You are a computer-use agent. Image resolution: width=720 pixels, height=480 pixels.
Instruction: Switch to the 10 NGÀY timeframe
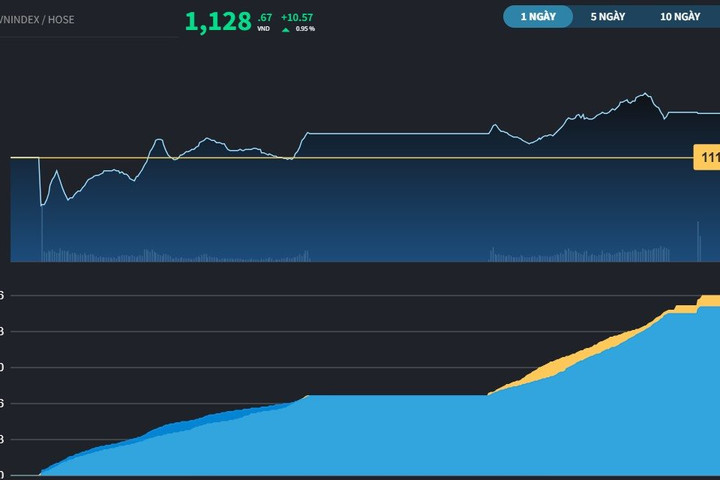pos(680,17)
